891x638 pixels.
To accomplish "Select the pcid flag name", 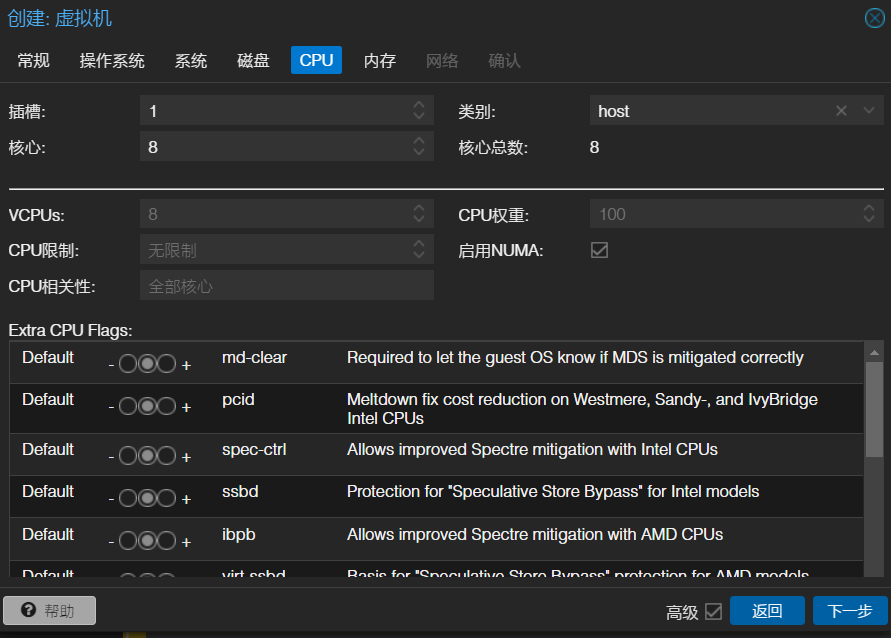I will point(238,399).
